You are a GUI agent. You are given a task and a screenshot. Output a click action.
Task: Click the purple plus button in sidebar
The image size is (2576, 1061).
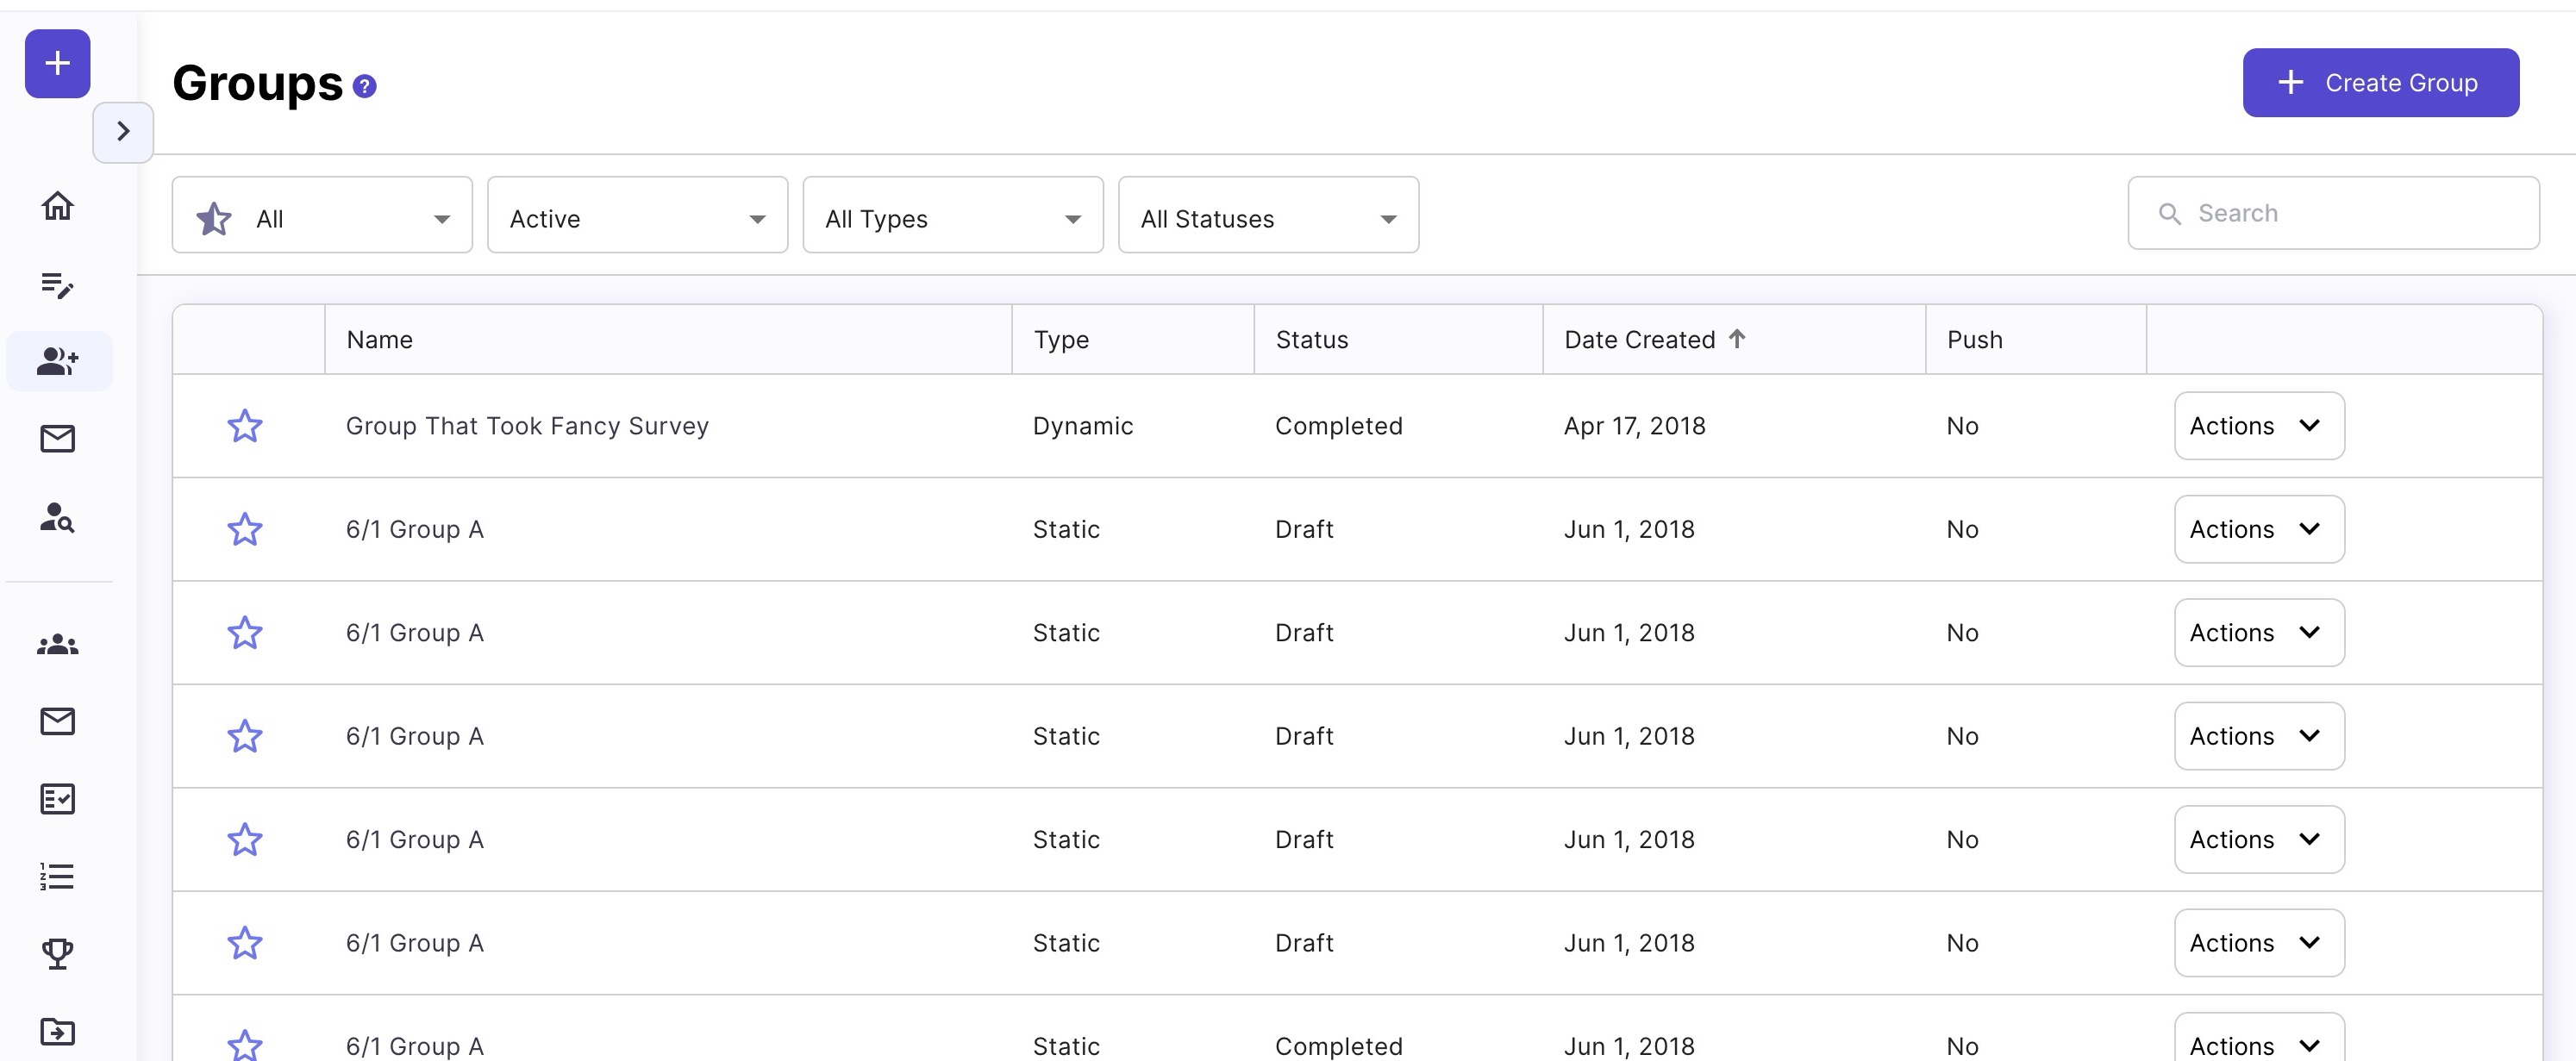(x=57, y=64)
